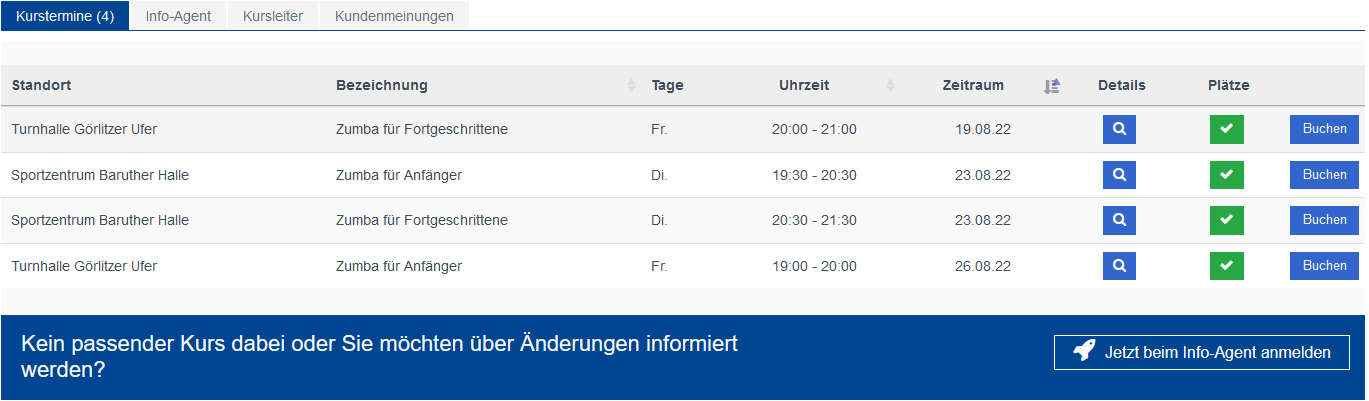Click green availability checkmark for 19.08.22 course

pos(1227,130)
